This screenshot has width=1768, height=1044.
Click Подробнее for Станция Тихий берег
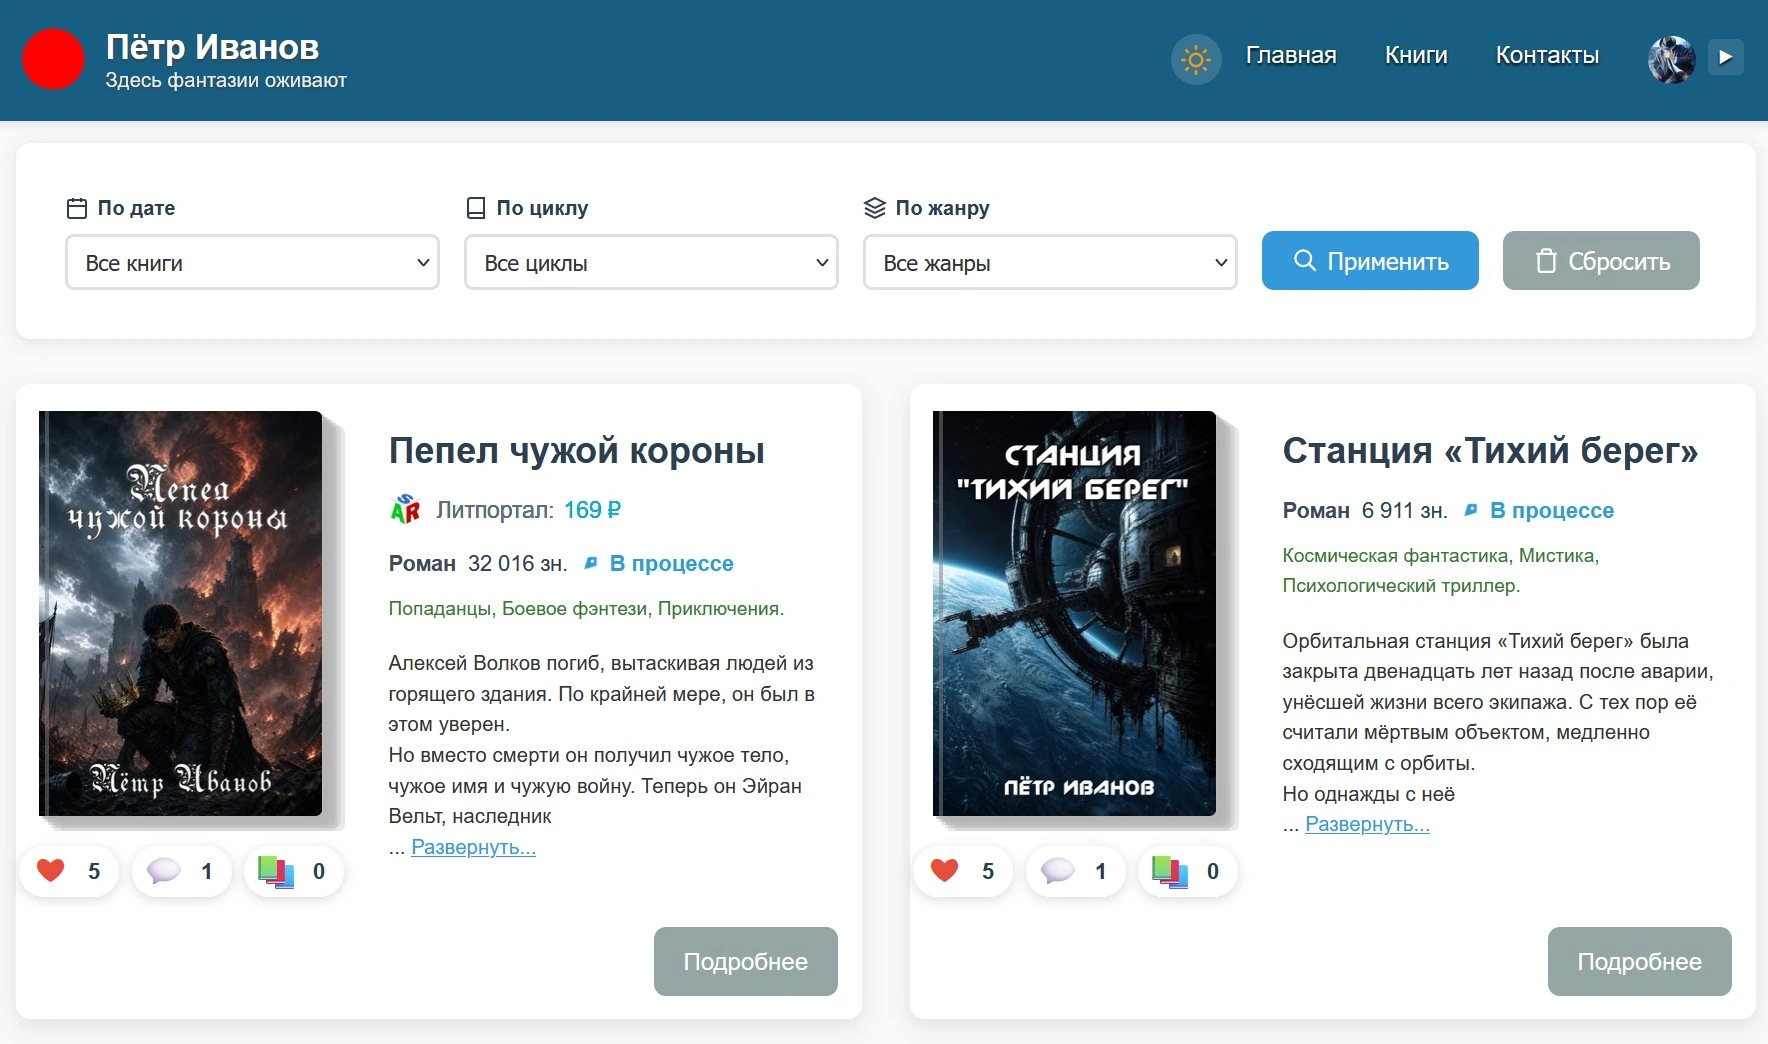click(1640, 961)
